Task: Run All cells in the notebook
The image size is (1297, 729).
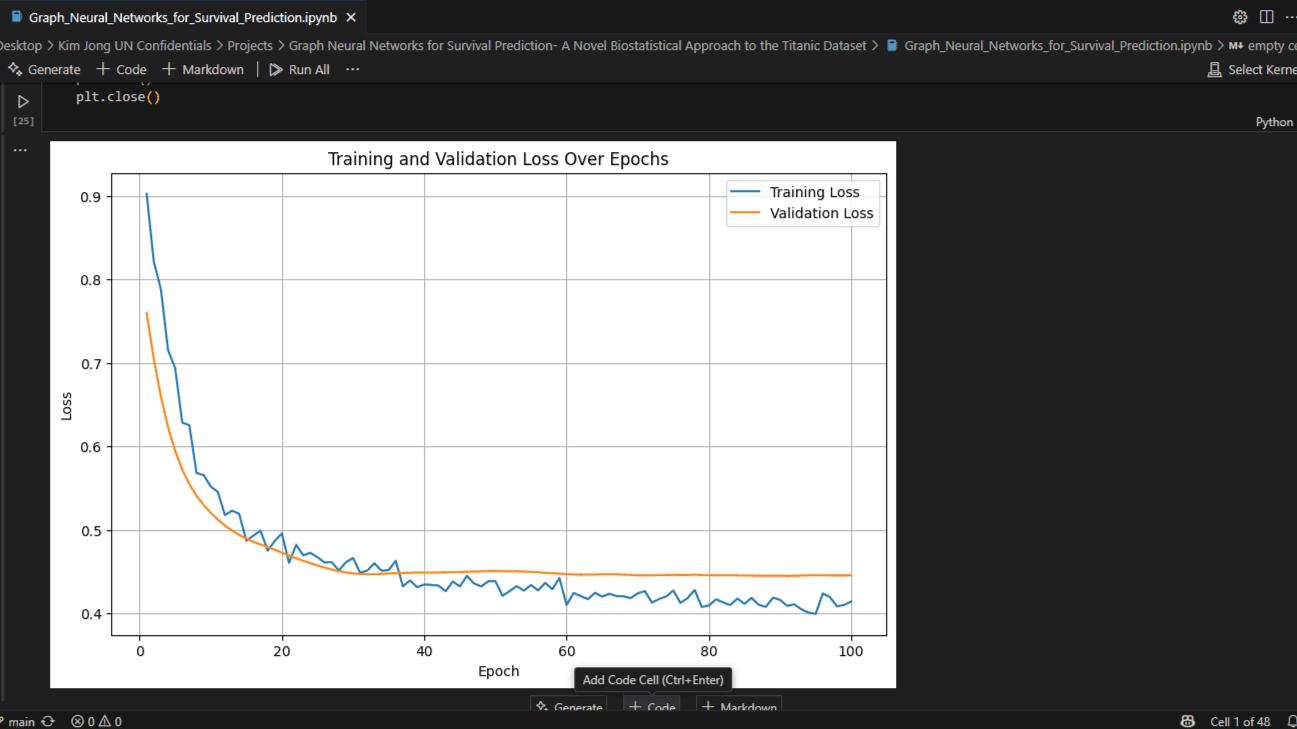Action: 299,69
